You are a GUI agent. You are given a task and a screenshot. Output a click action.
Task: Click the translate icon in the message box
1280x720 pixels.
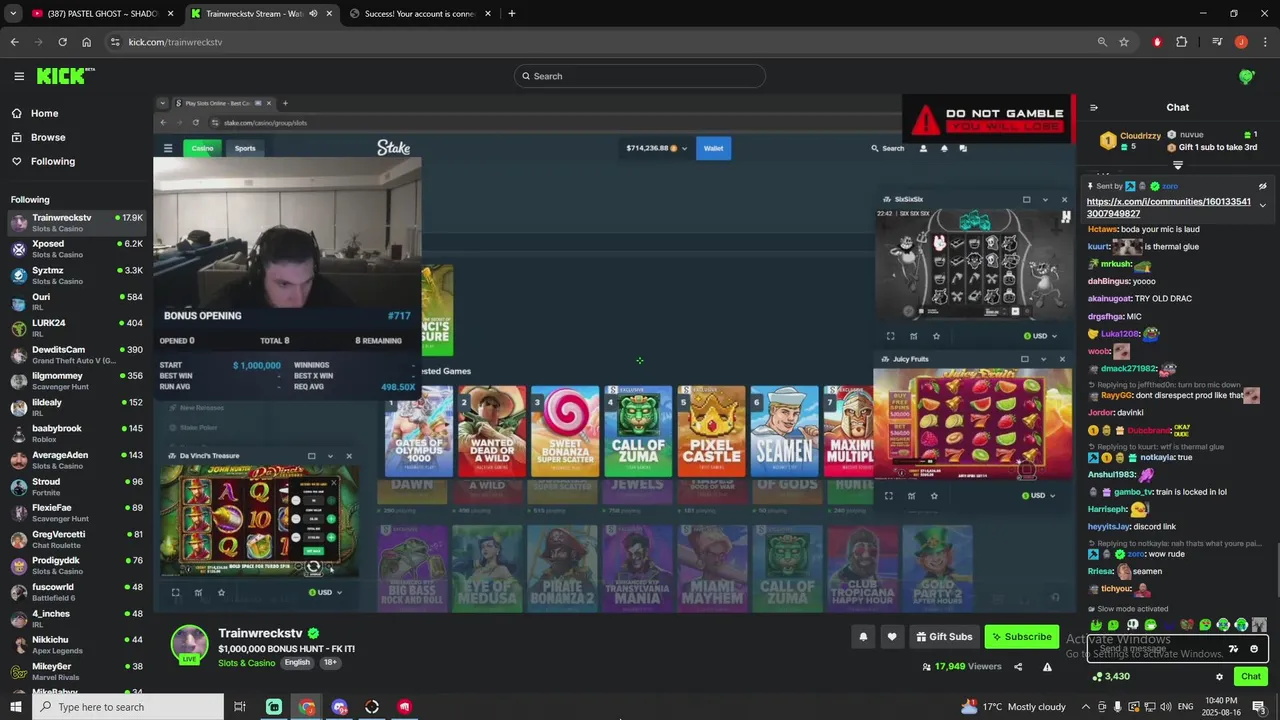1233,649
